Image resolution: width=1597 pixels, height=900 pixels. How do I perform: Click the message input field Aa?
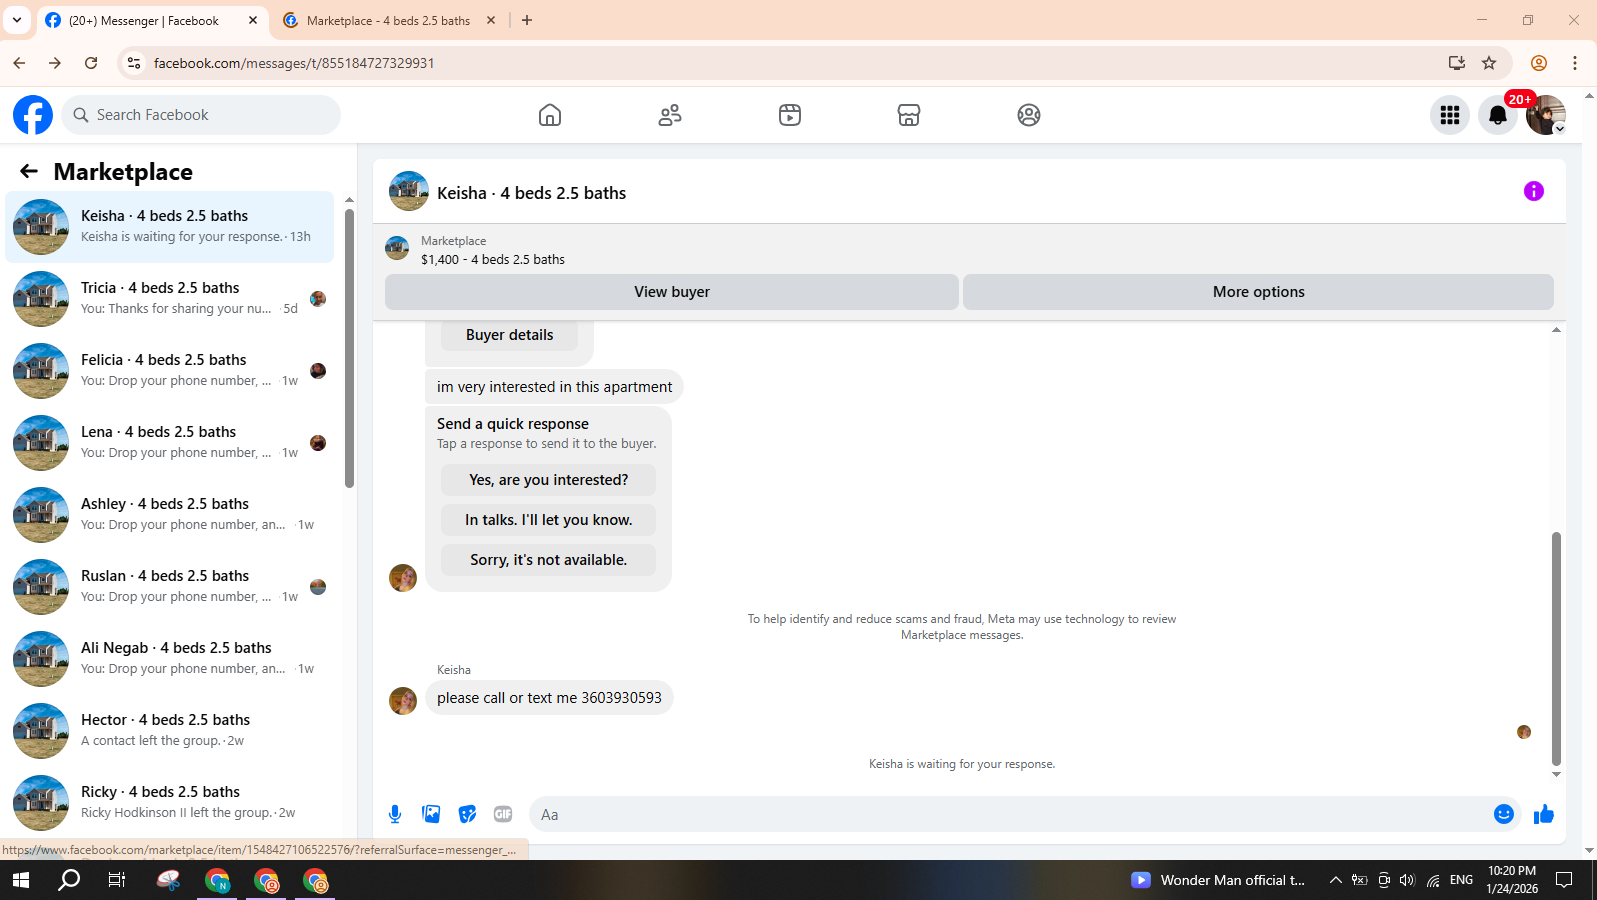click(x=1010, y=814)
